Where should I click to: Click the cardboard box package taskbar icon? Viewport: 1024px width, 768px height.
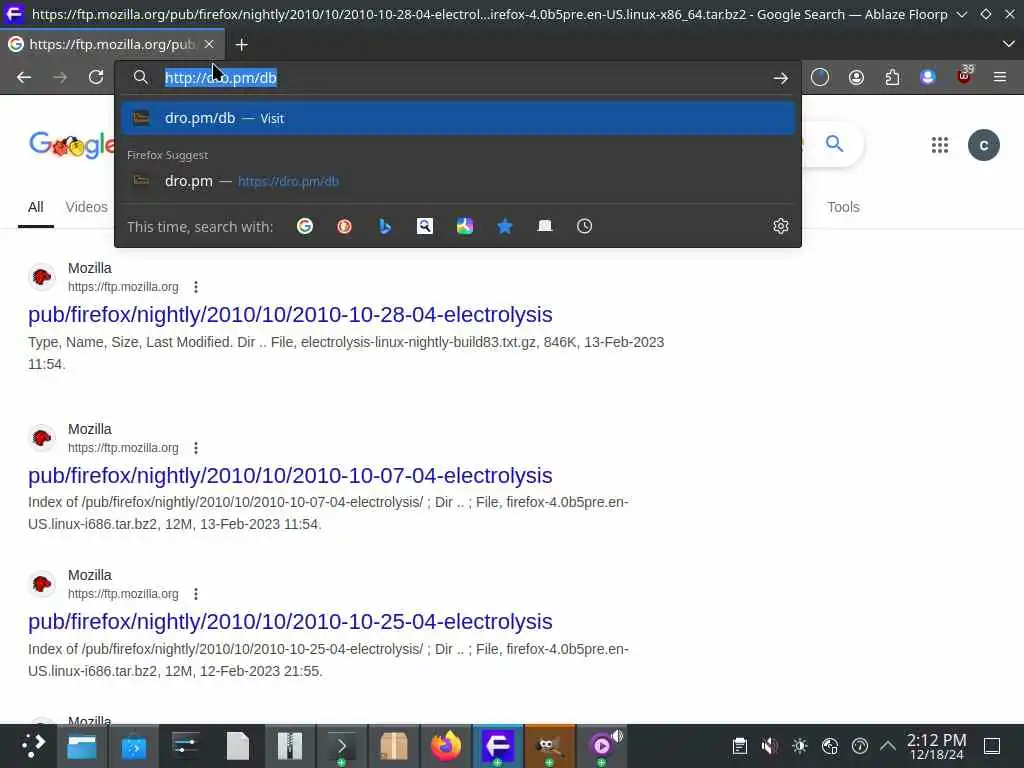(394, 746)
